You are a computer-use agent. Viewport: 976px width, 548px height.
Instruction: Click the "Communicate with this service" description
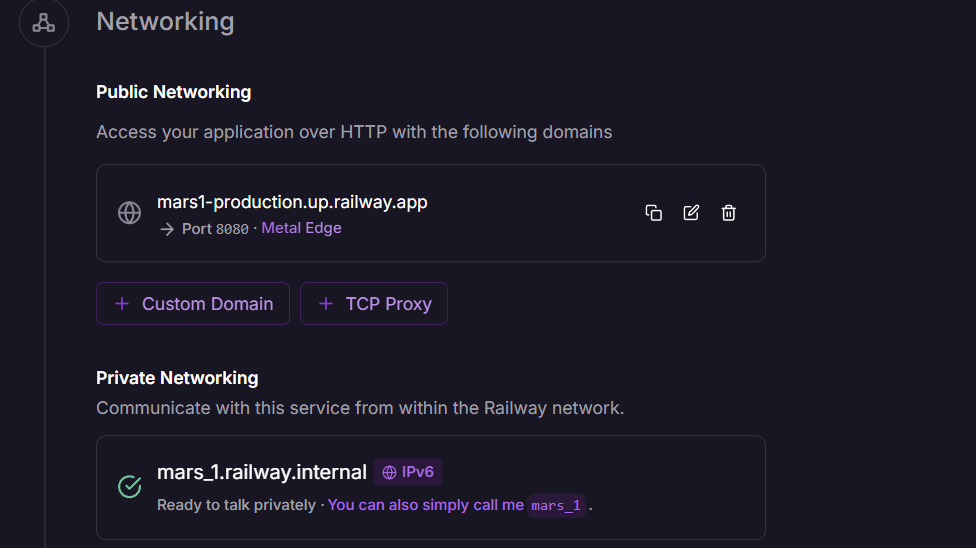[x=360, y=409]
